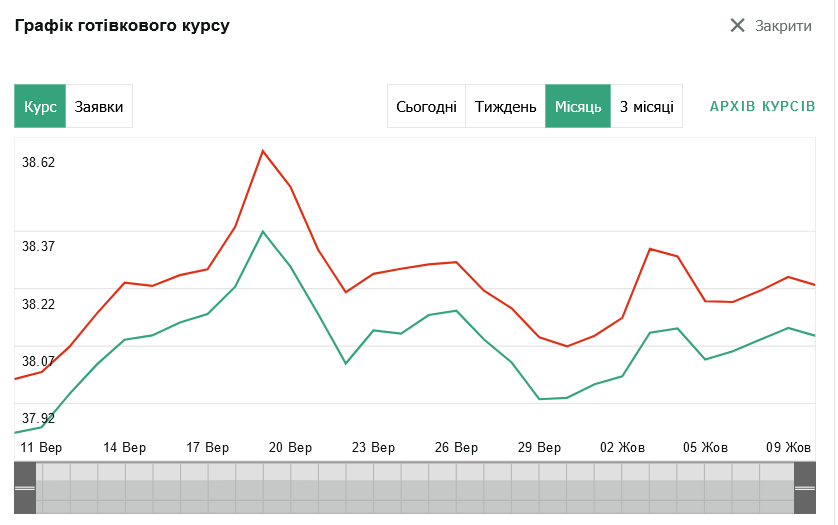Click the Графік готівкового курсу heading

tap(122, 25)
